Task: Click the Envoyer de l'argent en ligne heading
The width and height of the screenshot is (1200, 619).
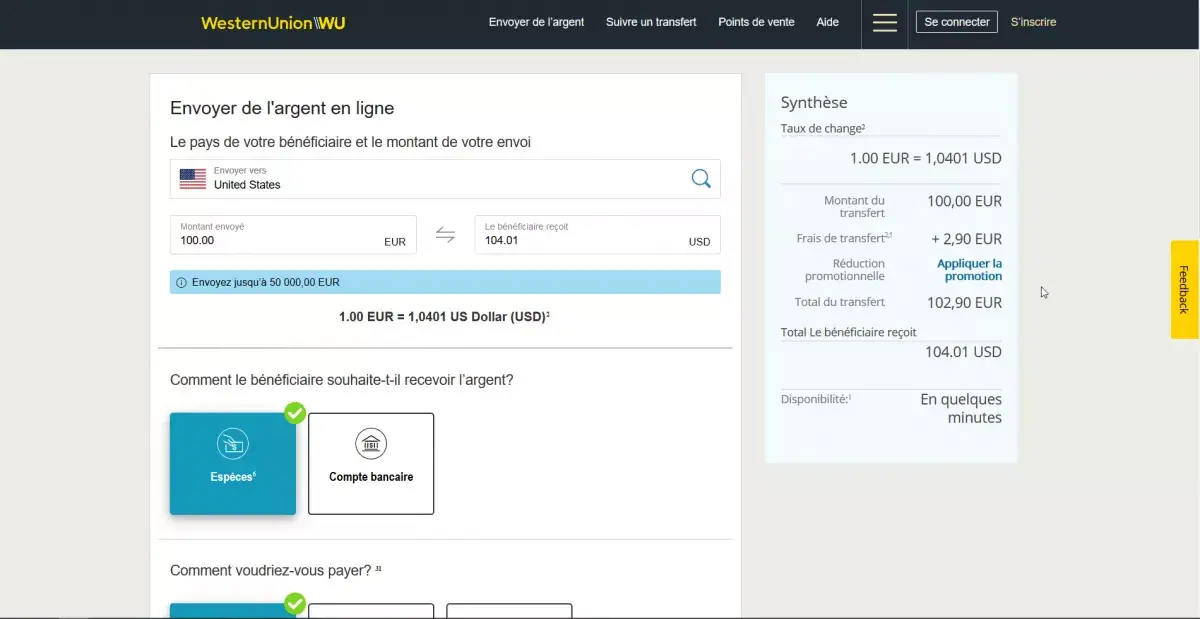Action: (282, 108)
